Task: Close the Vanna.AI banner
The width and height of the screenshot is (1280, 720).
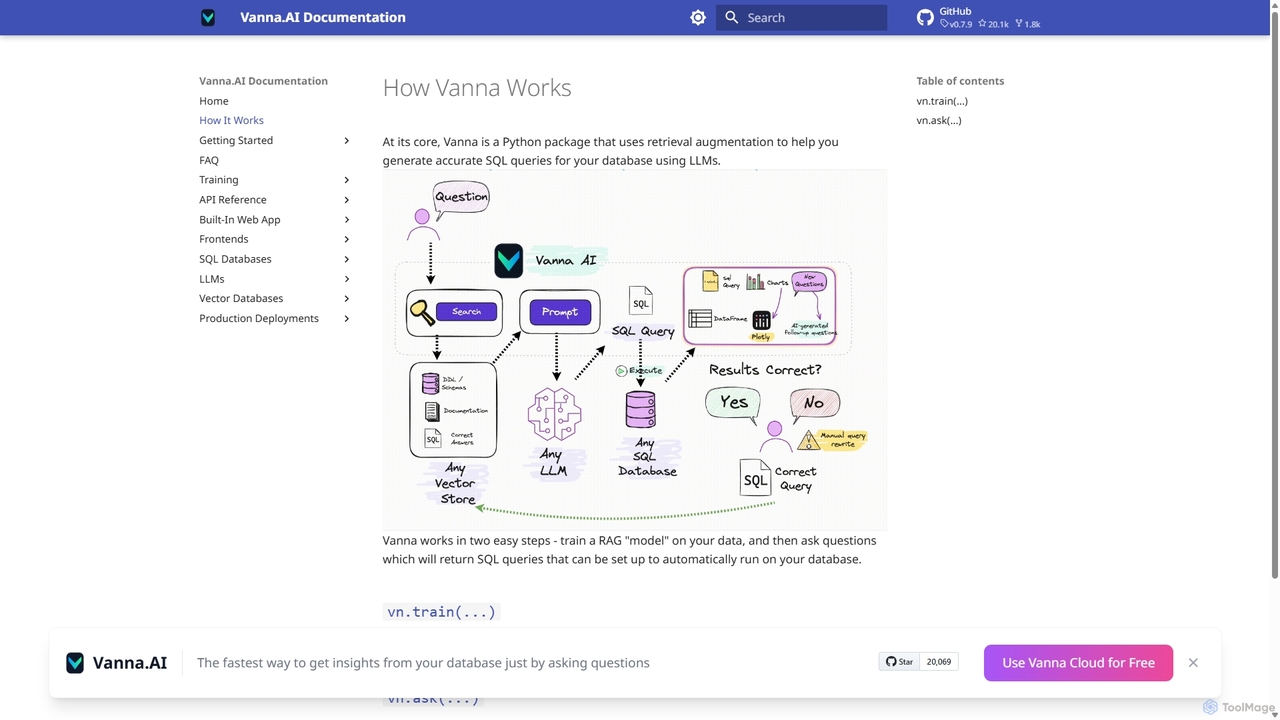Action: click(x=1193, y=662)
